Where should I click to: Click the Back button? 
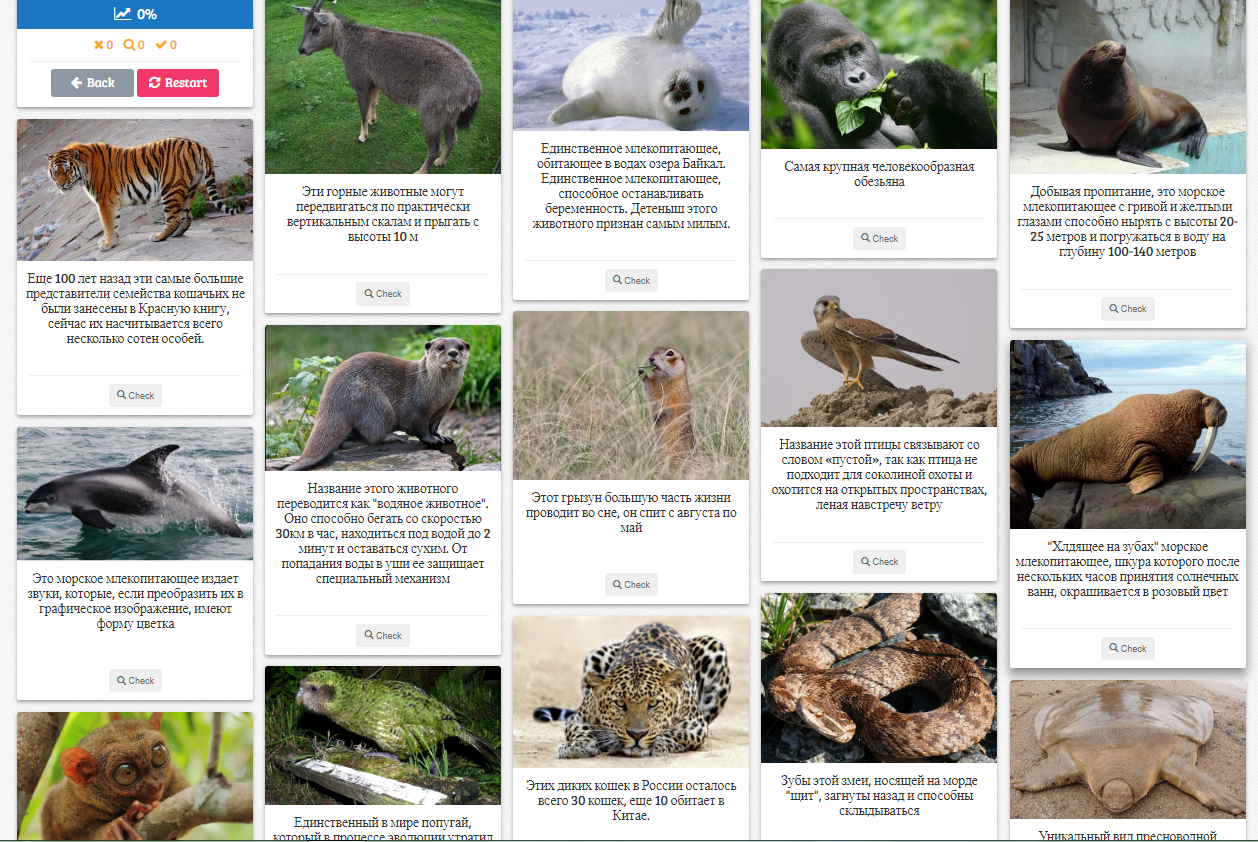pyautogui.click(x=92, y=83)
